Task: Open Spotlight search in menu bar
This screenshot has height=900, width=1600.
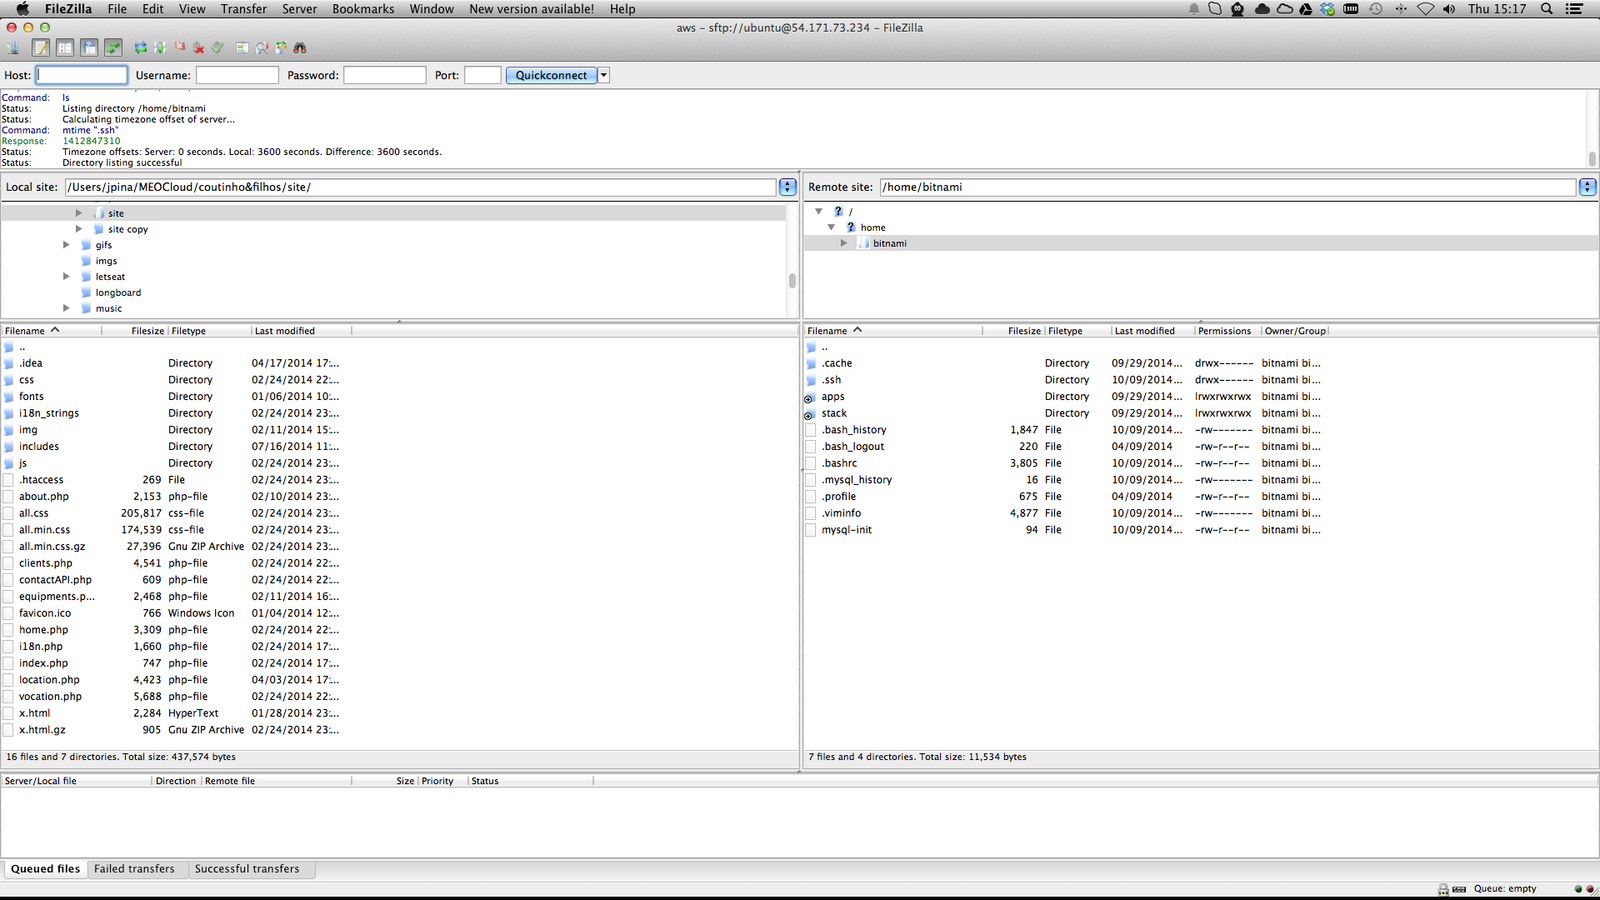Action: pyautogui.click(x=1546, y=9)
